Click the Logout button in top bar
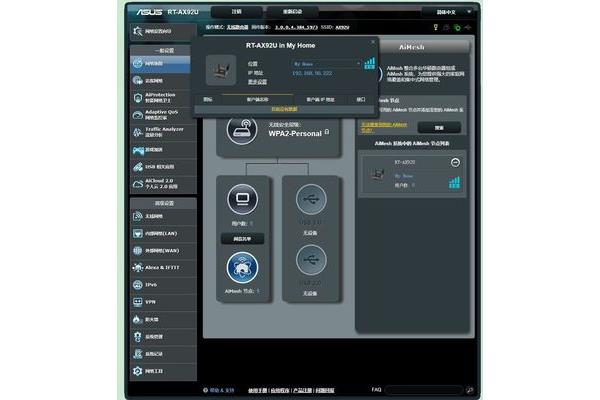Viewport: 600px width, 400px height. 236,12
